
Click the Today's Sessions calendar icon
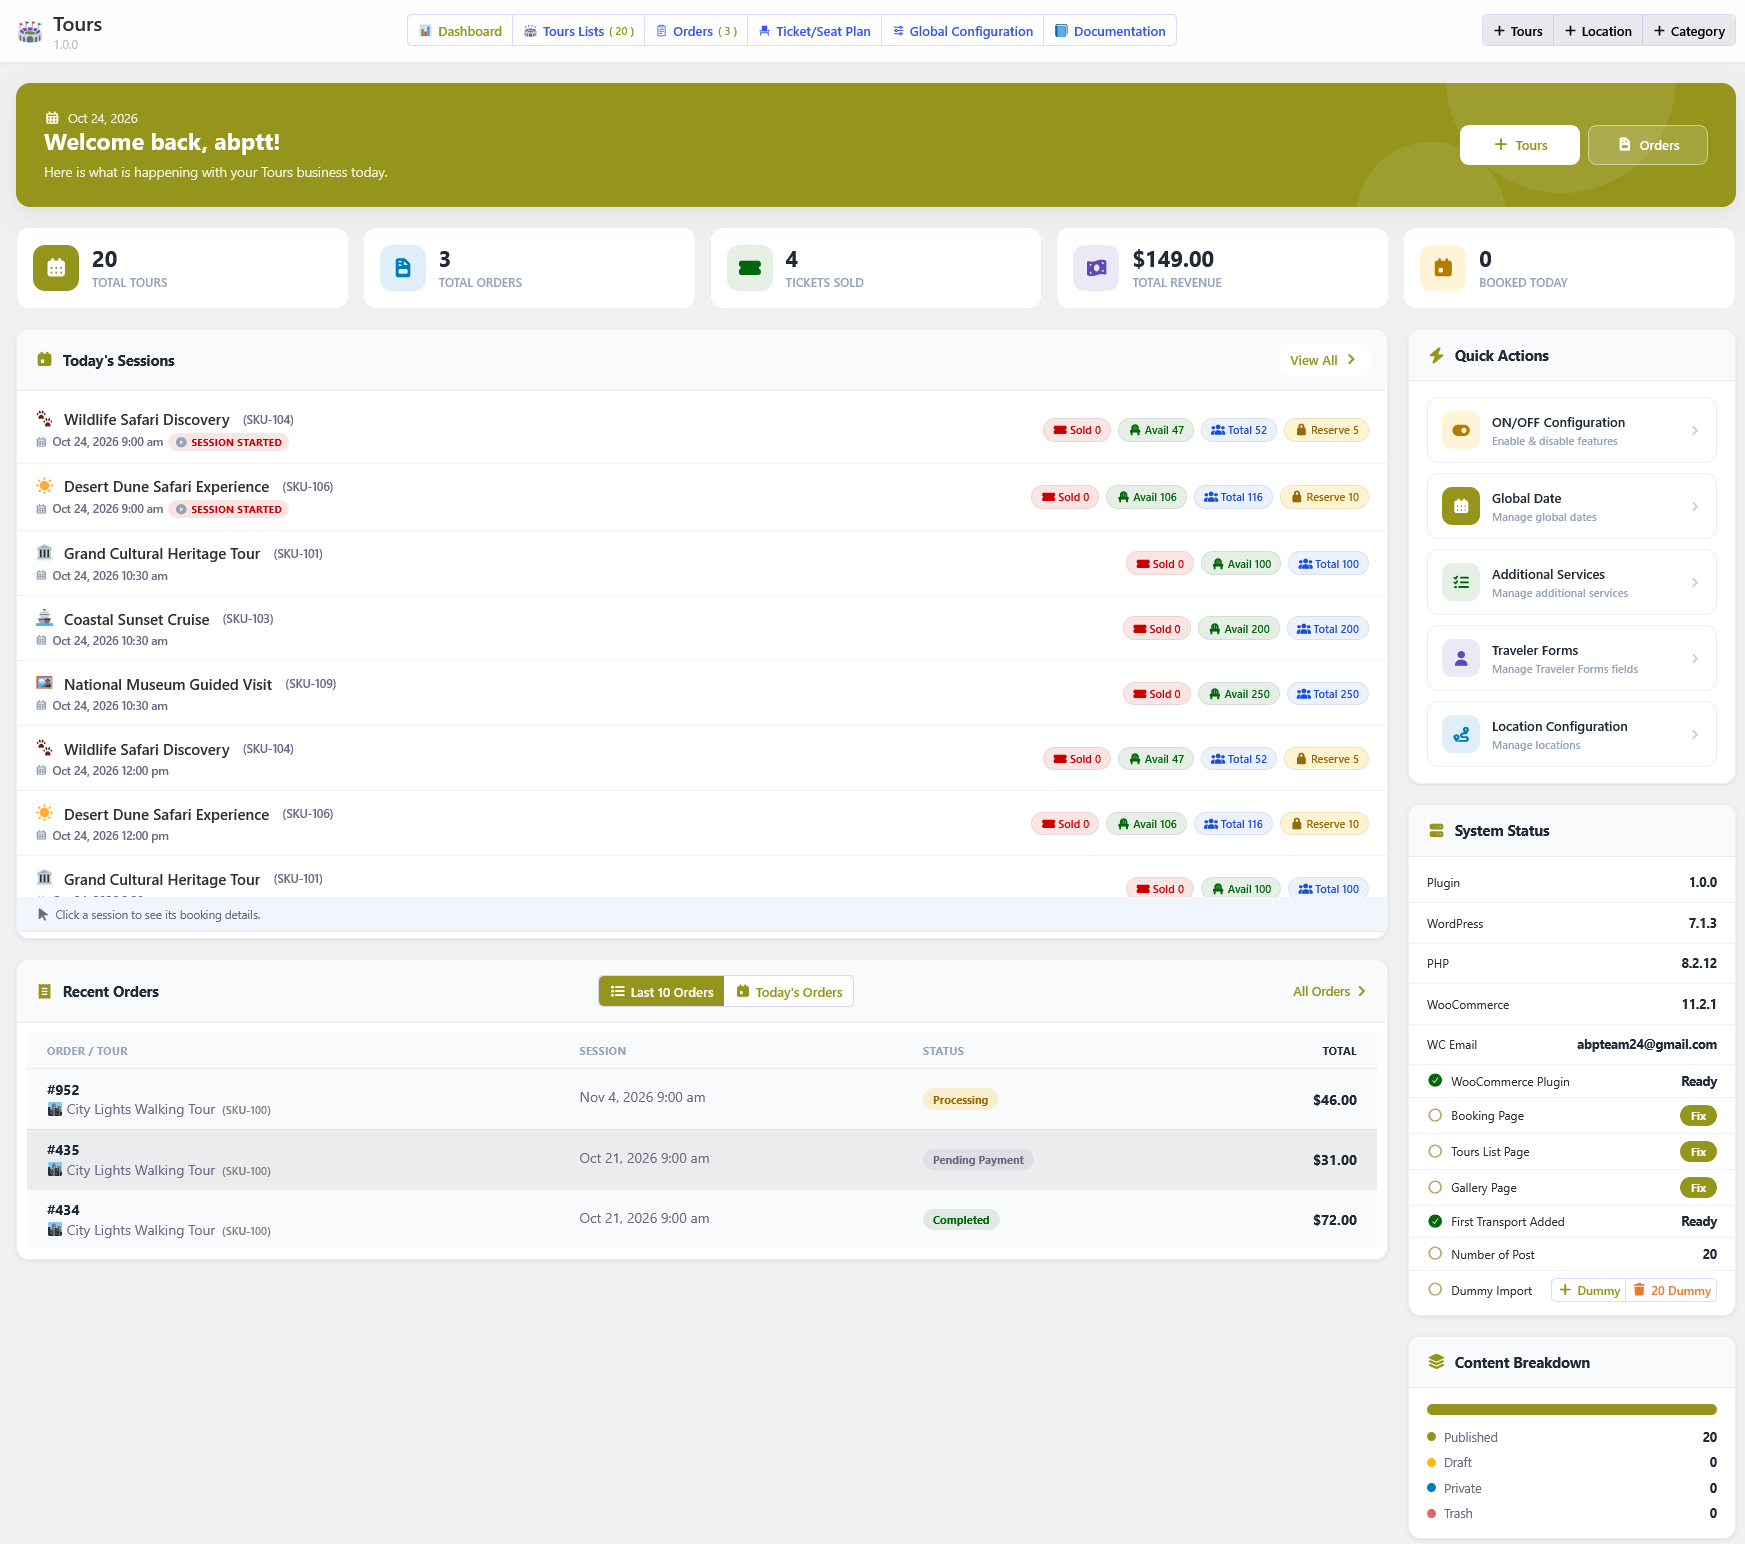[x=44, y=359]
